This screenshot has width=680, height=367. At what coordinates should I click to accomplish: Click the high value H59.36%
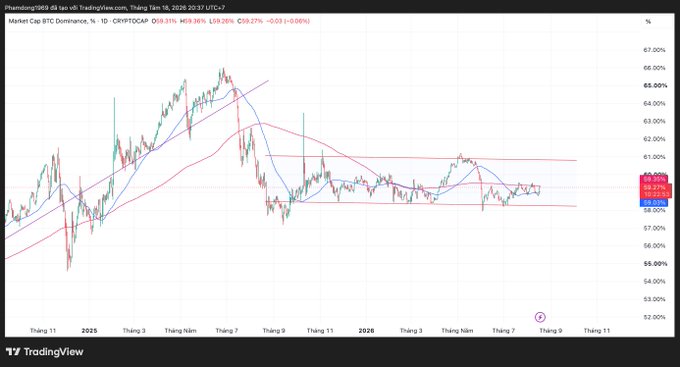[x=193, y=21]
